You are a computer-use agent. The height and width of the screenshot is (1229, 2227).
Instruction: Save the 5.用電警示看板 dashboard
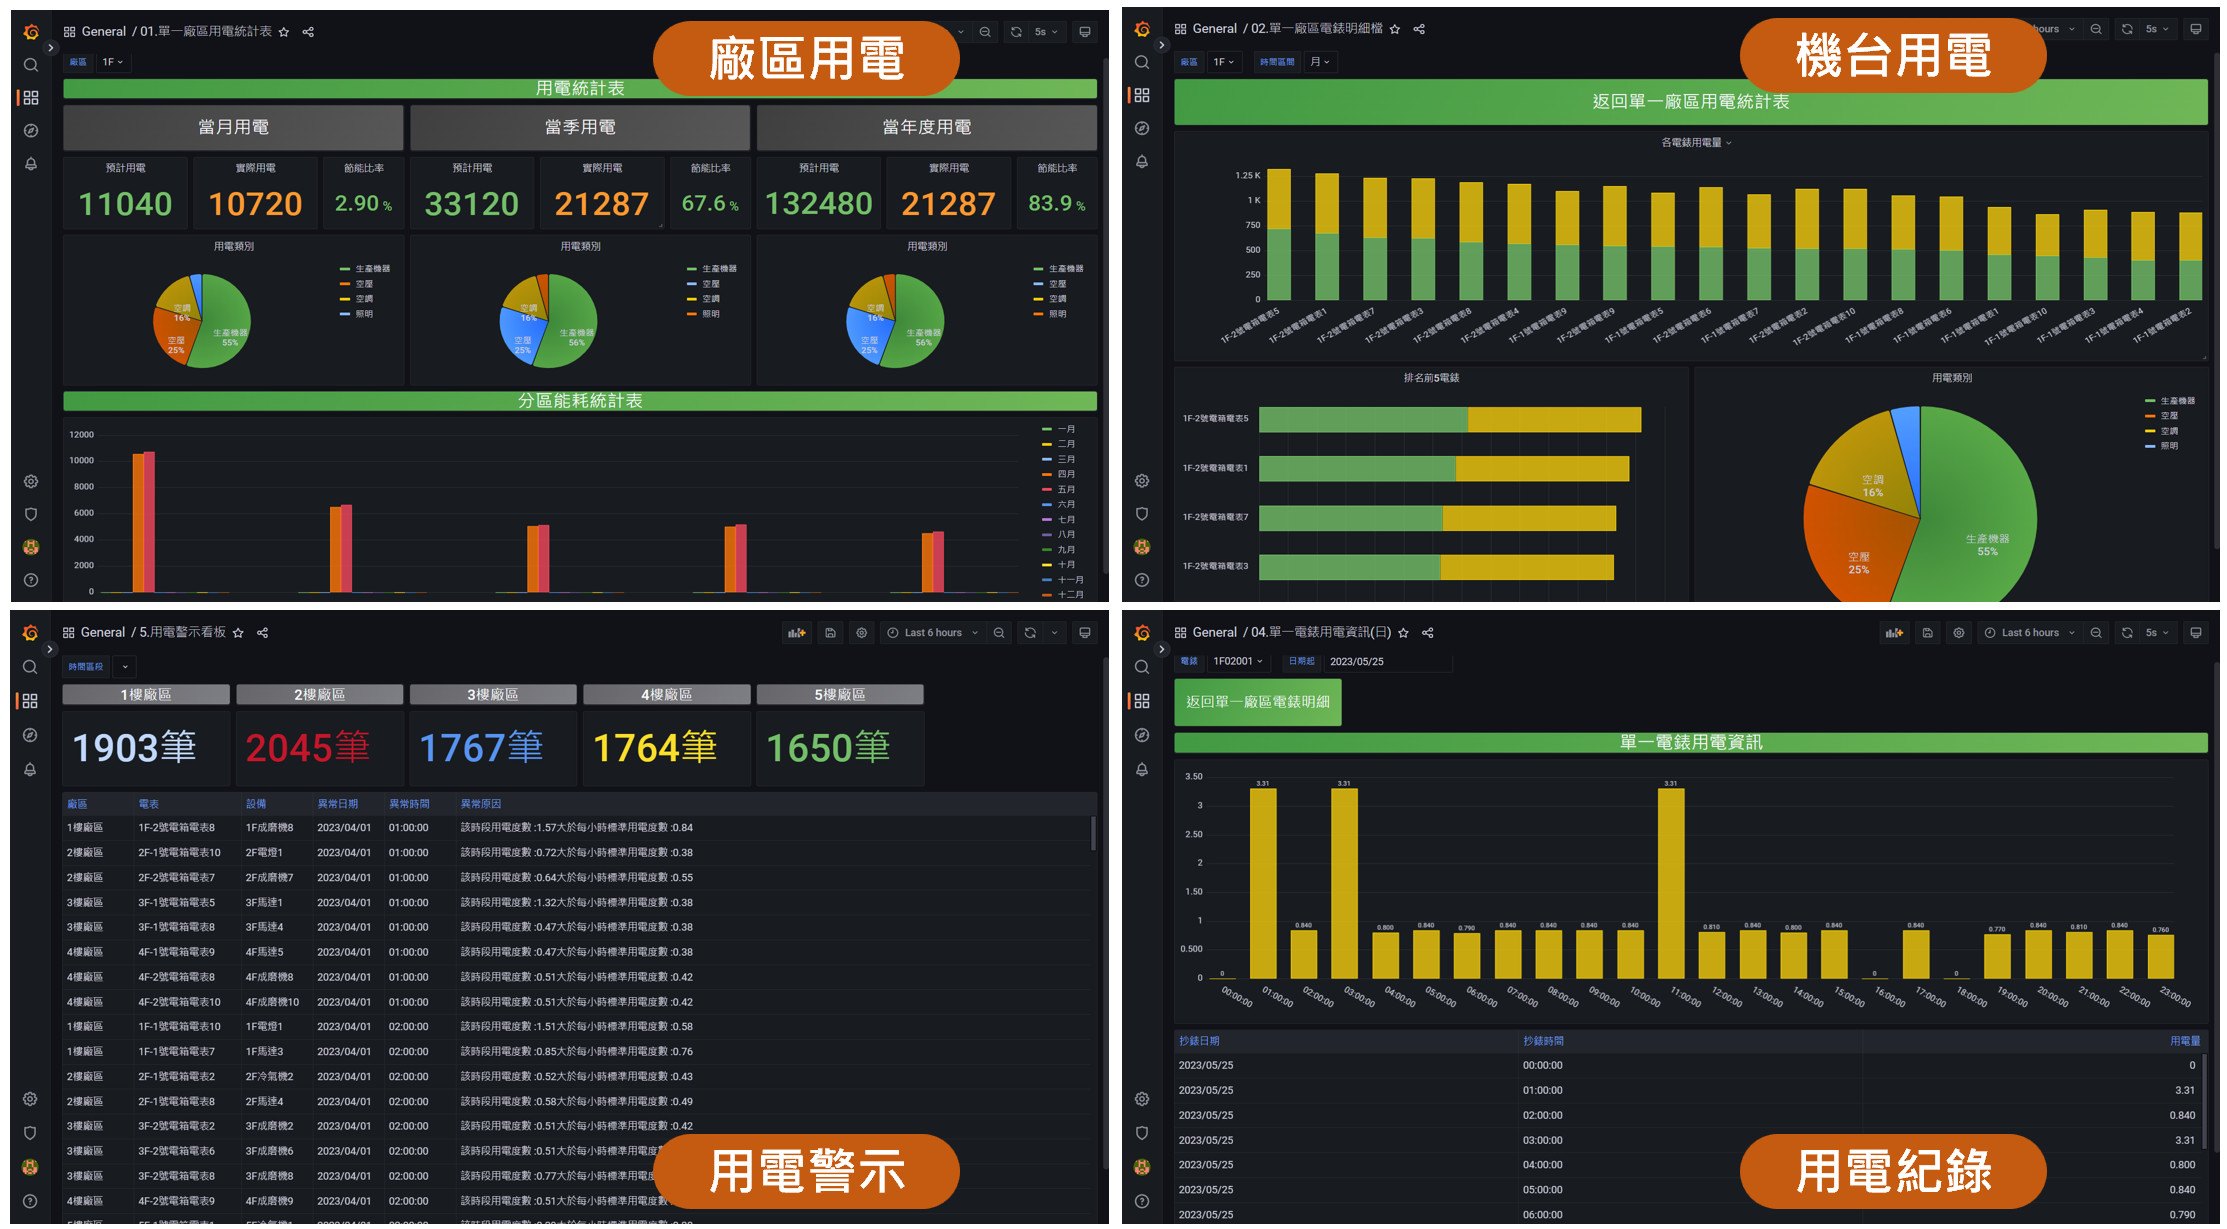click(830, 633)
